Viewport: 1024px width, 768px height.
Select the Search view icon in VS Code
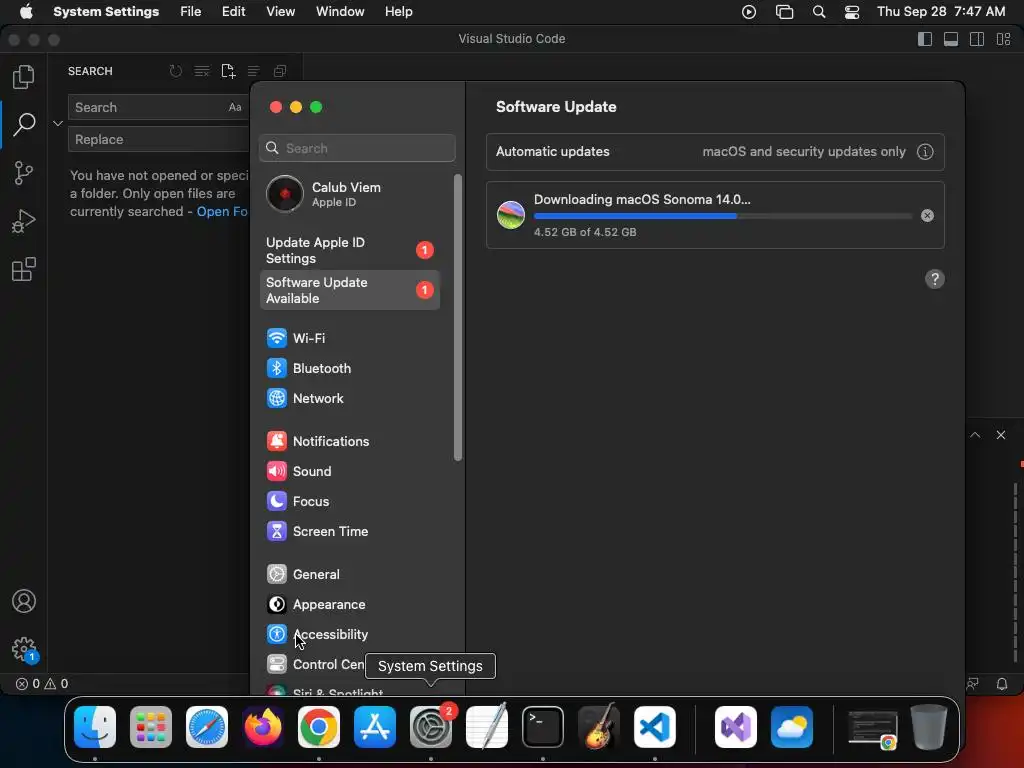point(24,124)
